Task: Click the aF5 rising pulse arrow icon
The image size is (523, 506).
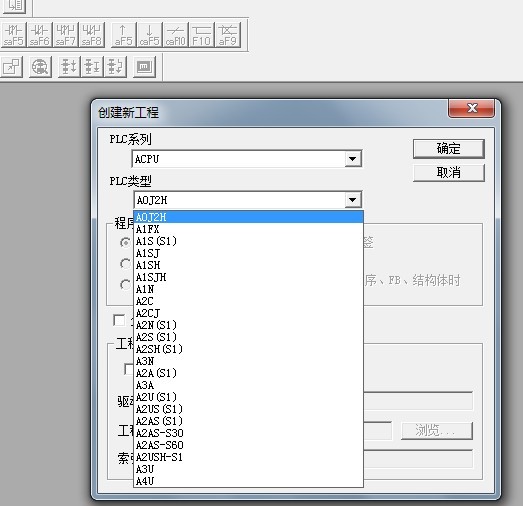Action: (123, 35)
